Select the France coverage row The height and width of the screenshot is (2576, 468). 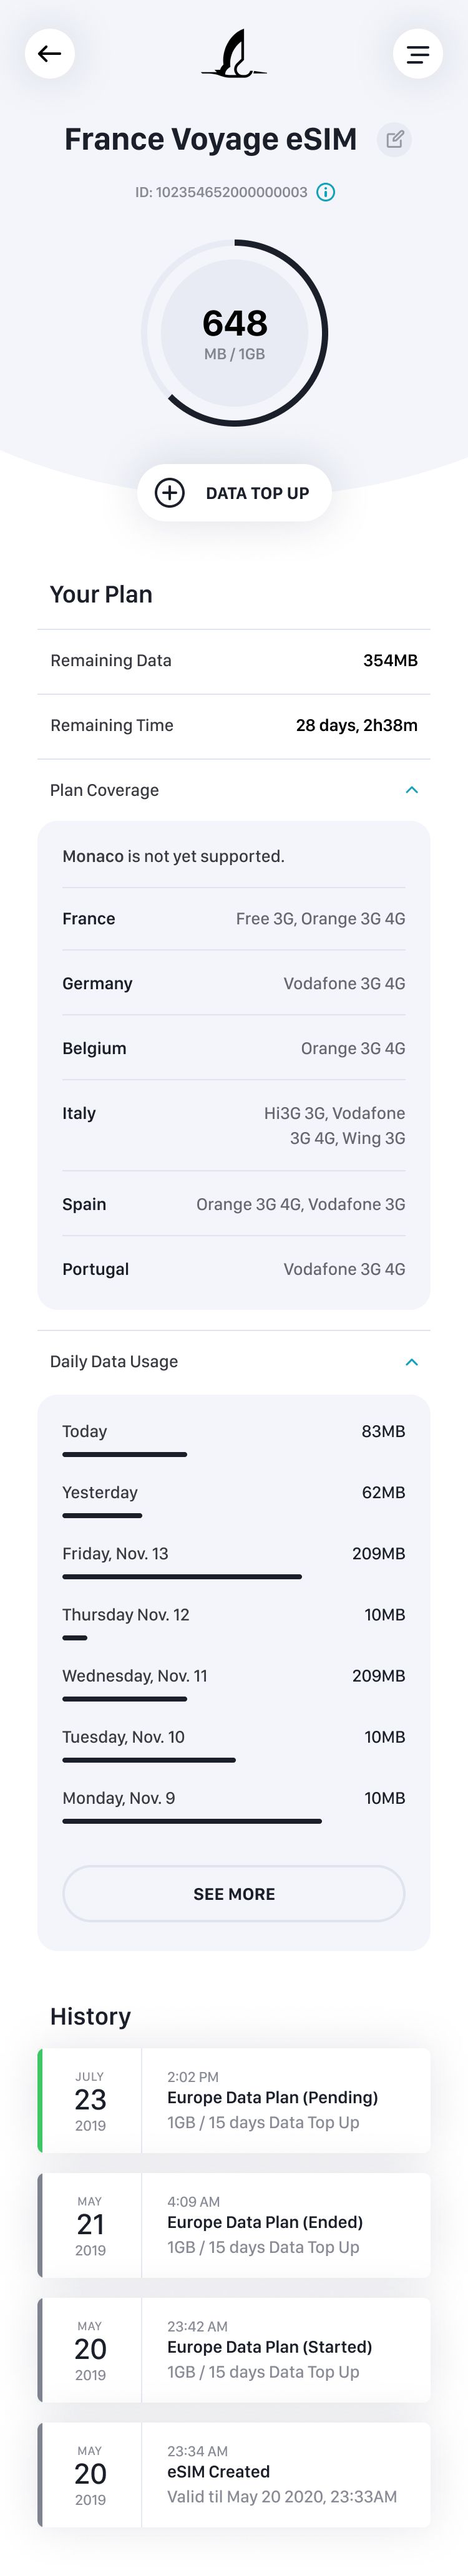(x=234, y=918)
